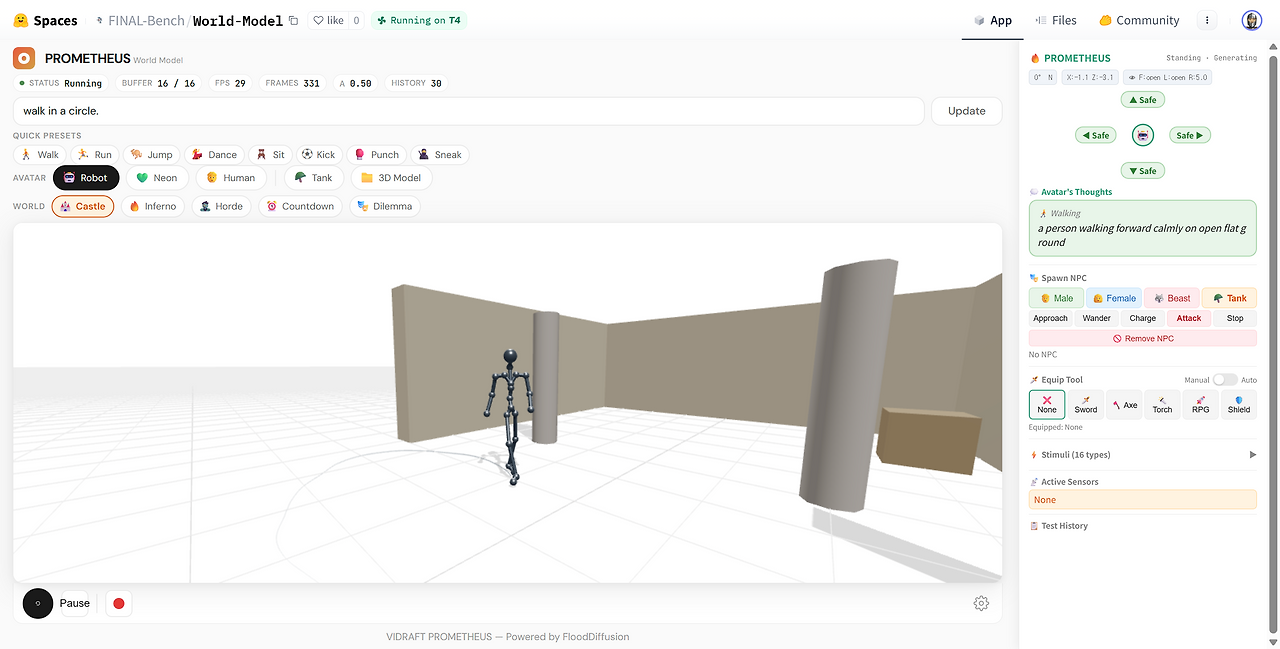Switch to the Files tab
The height and width of the screenshot is (649, 1280).
pos(1056,20)
